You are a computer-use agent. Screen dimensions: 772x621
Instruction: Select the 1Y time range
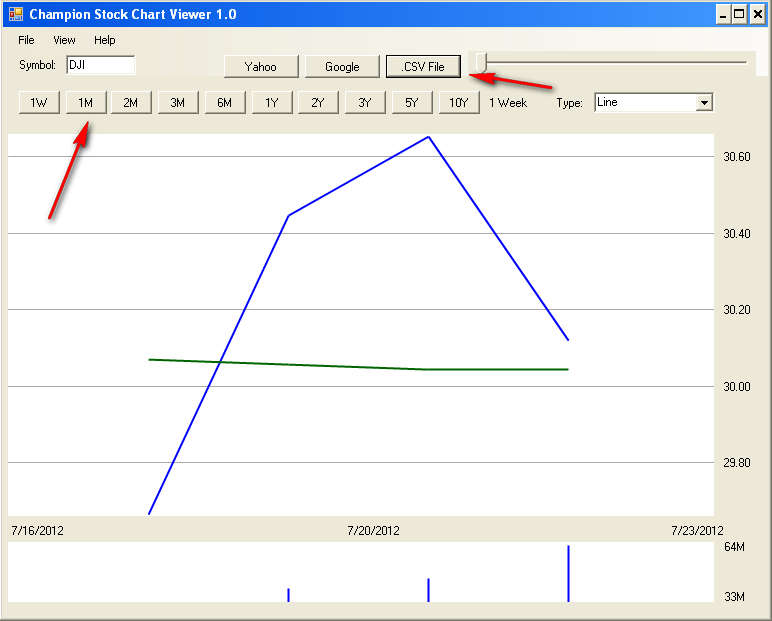coord(272,102)
